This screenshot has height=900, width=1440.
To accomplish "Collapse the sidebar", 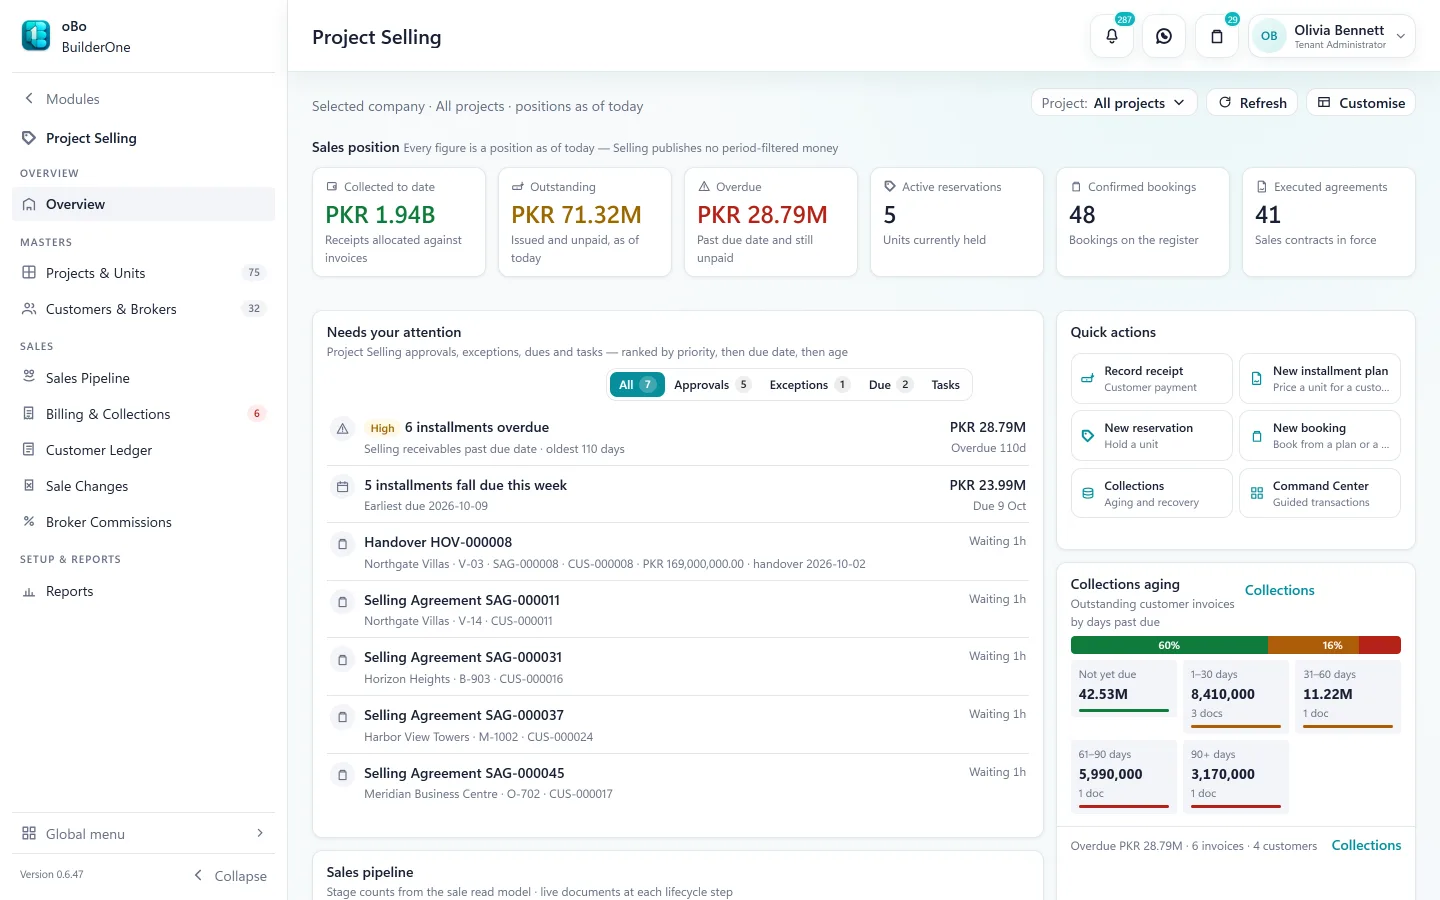I will coord(230,875).
